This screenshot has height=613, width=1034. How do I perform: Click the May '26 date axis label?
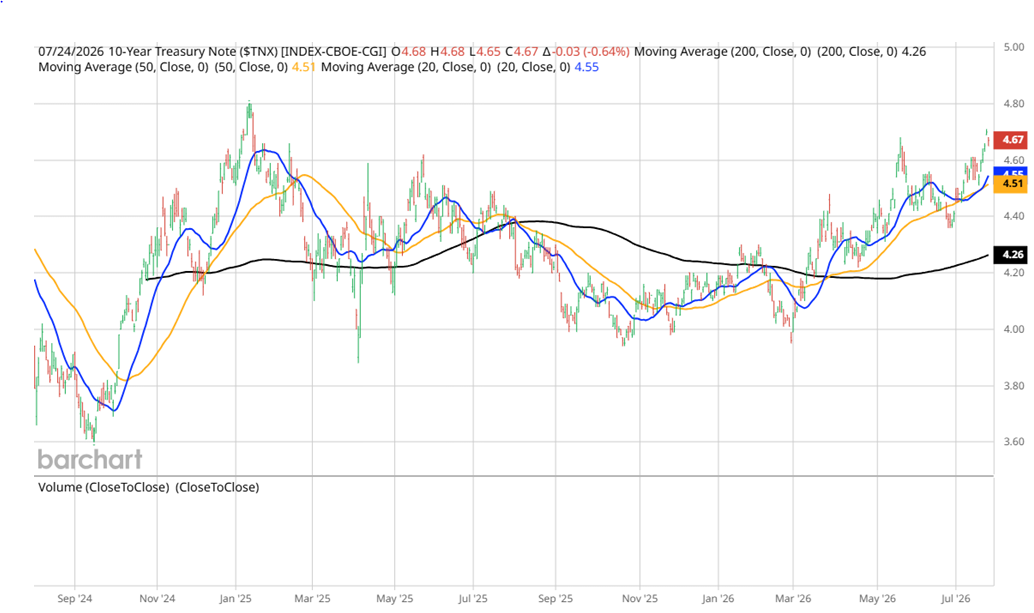click(877, 598)
